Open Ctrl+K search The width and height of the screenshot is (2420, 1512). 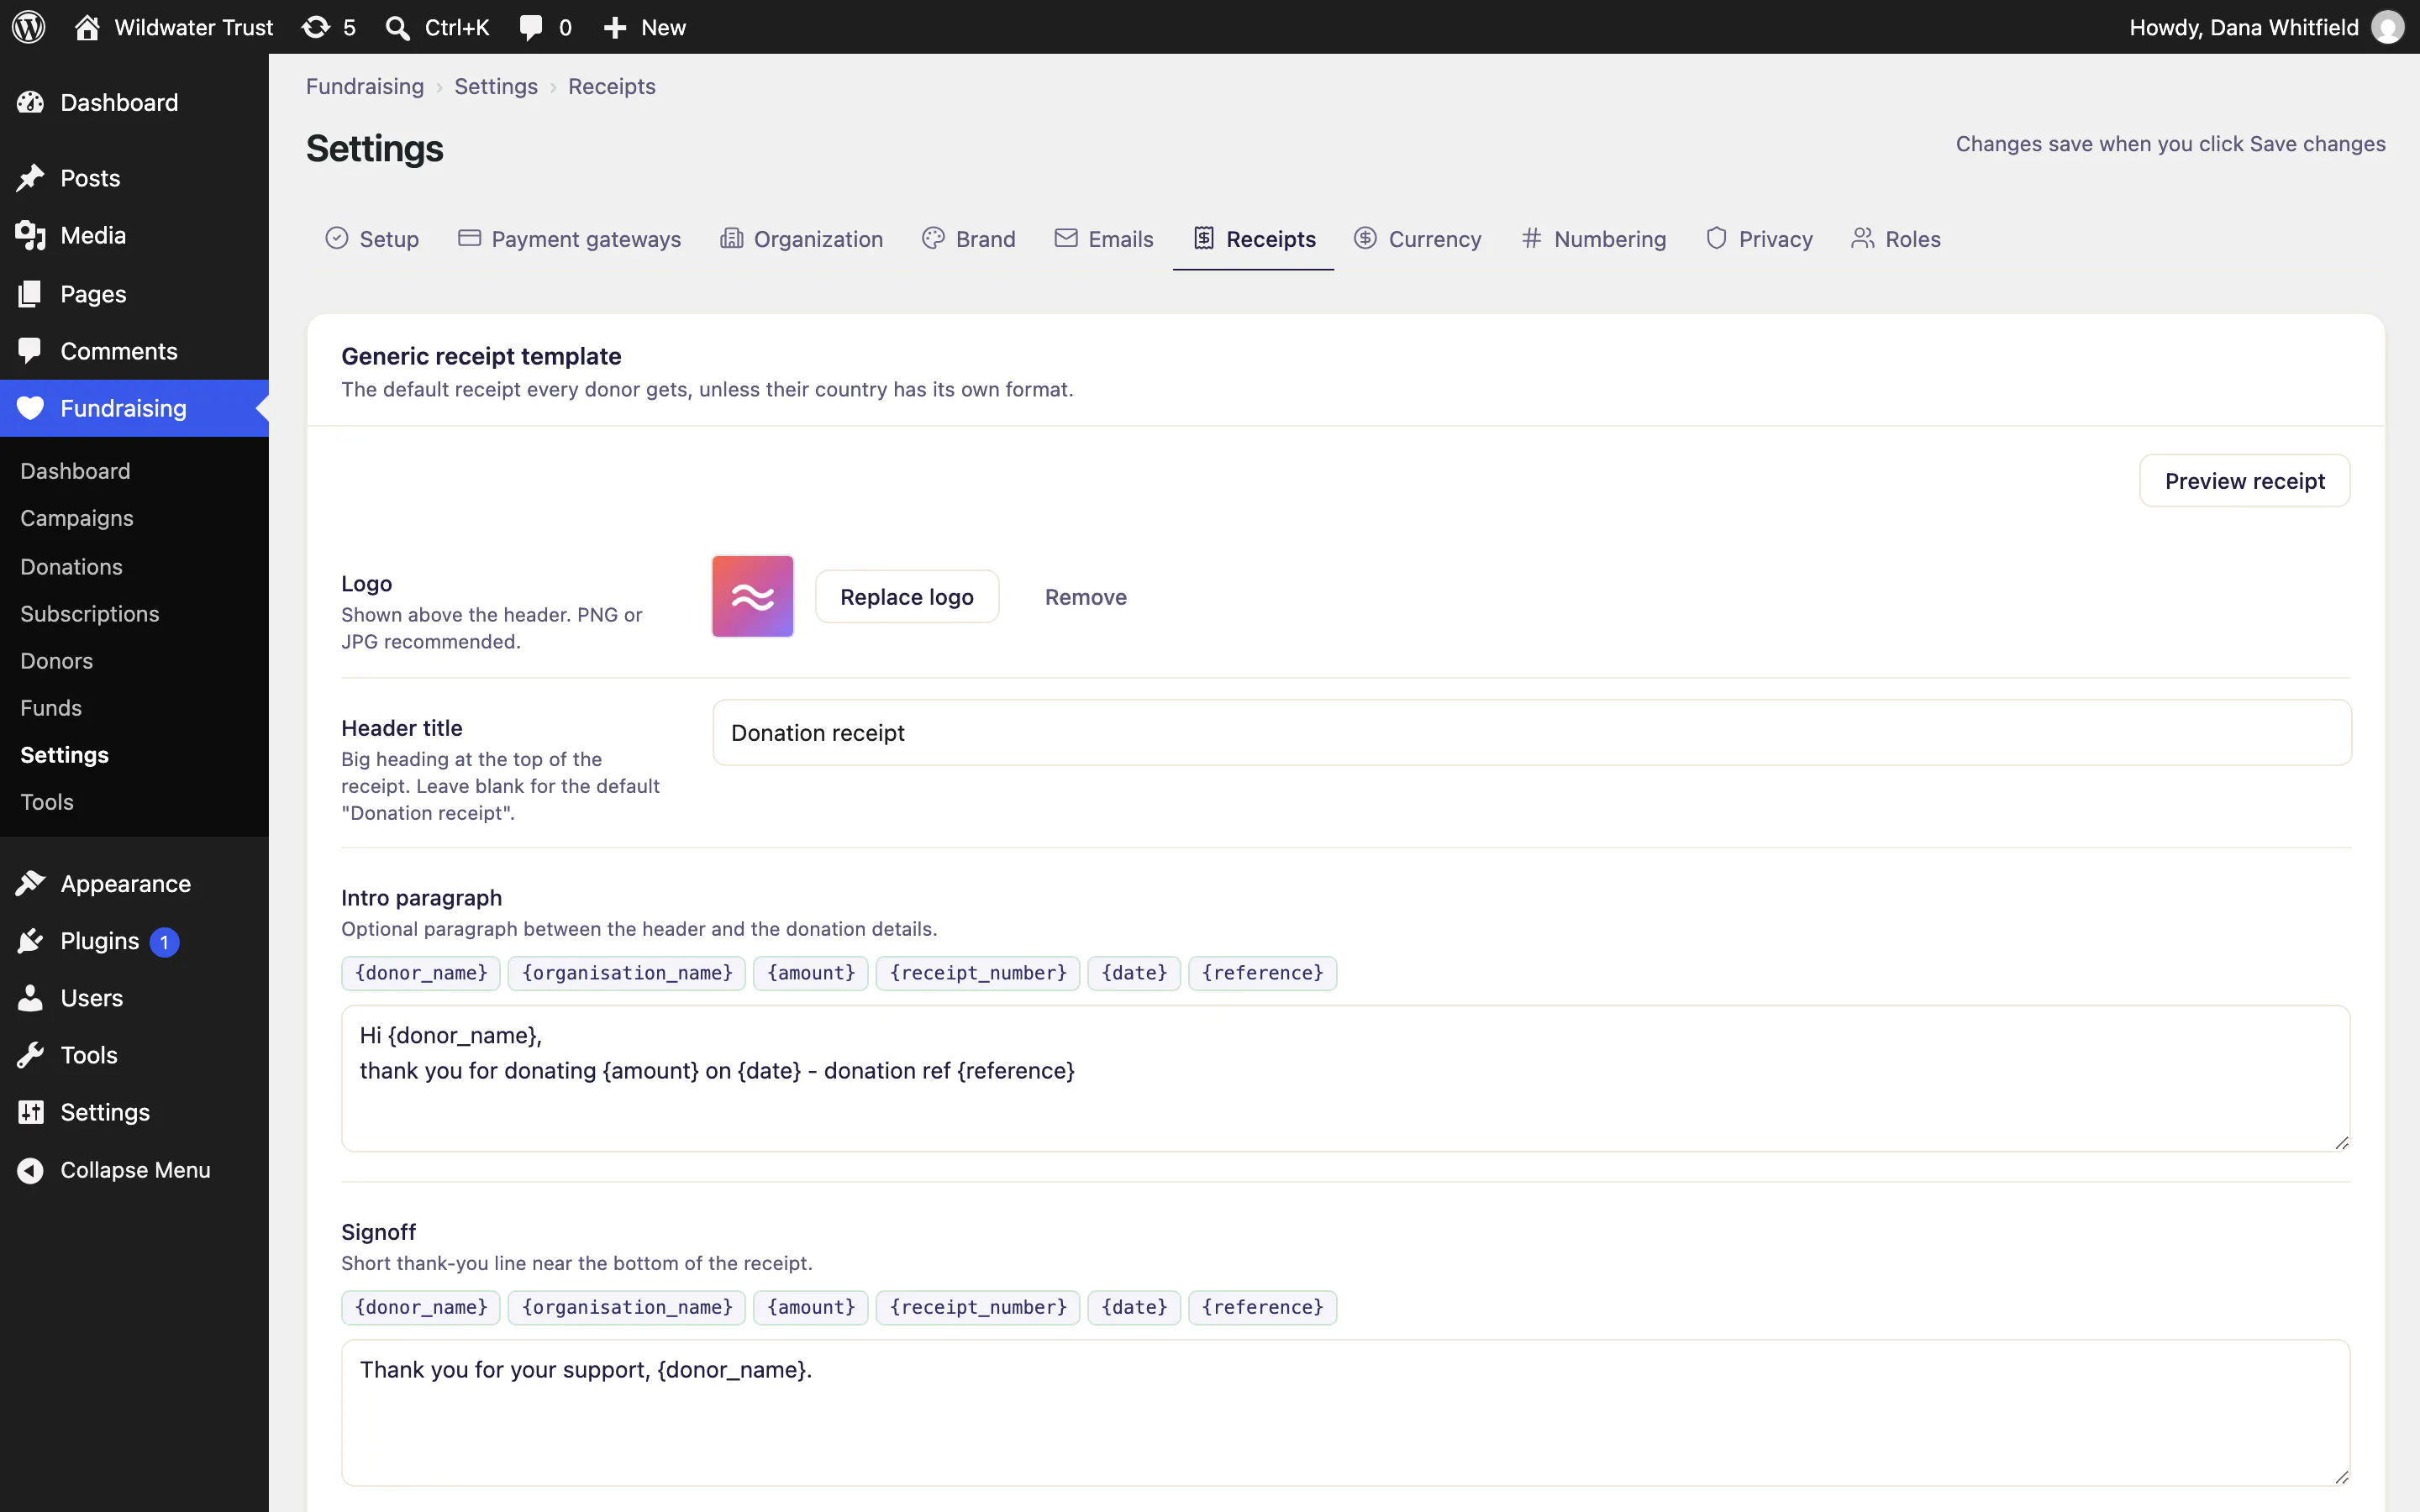tap(438, 27)
